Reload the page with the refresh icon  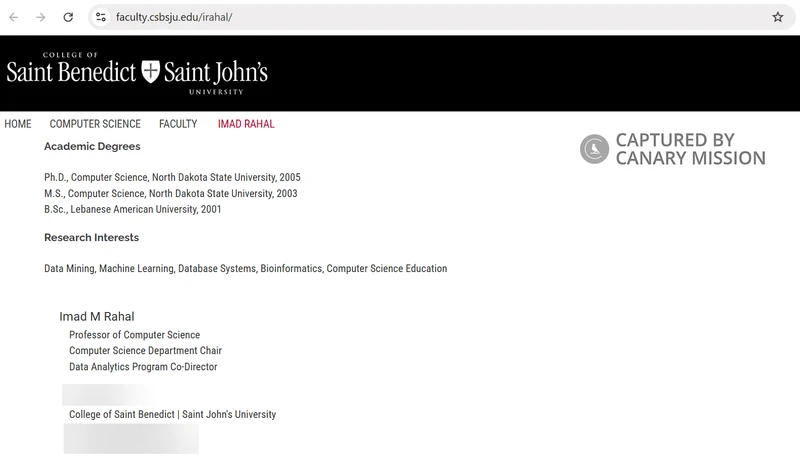click(68, 17)
